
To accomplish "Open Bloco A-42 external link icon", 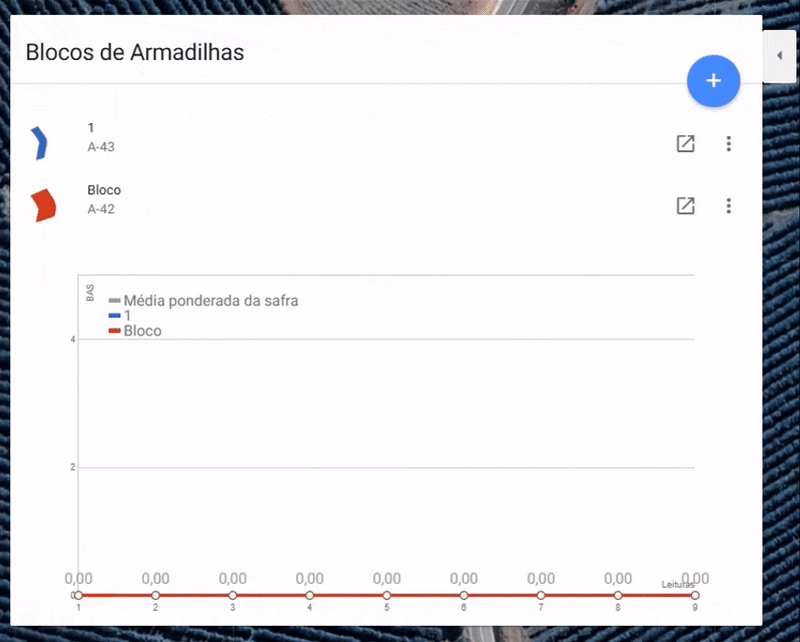I will (x=685, y=206).
